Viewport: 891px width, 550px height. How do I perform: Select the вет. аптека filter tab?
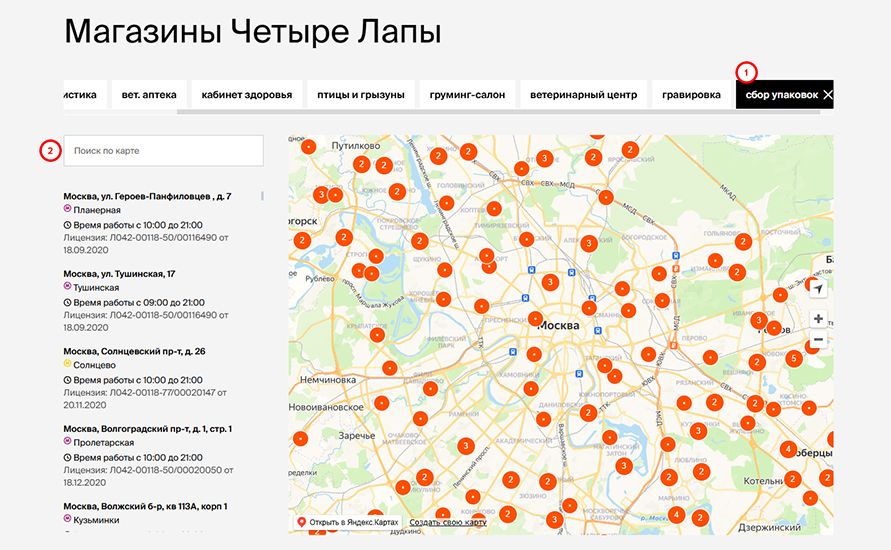[149, 95]
